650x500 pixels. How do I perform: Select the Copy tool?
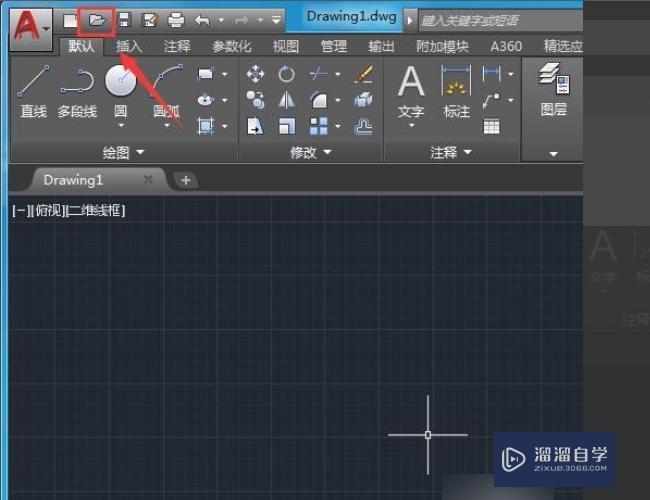tap(255, 100)
